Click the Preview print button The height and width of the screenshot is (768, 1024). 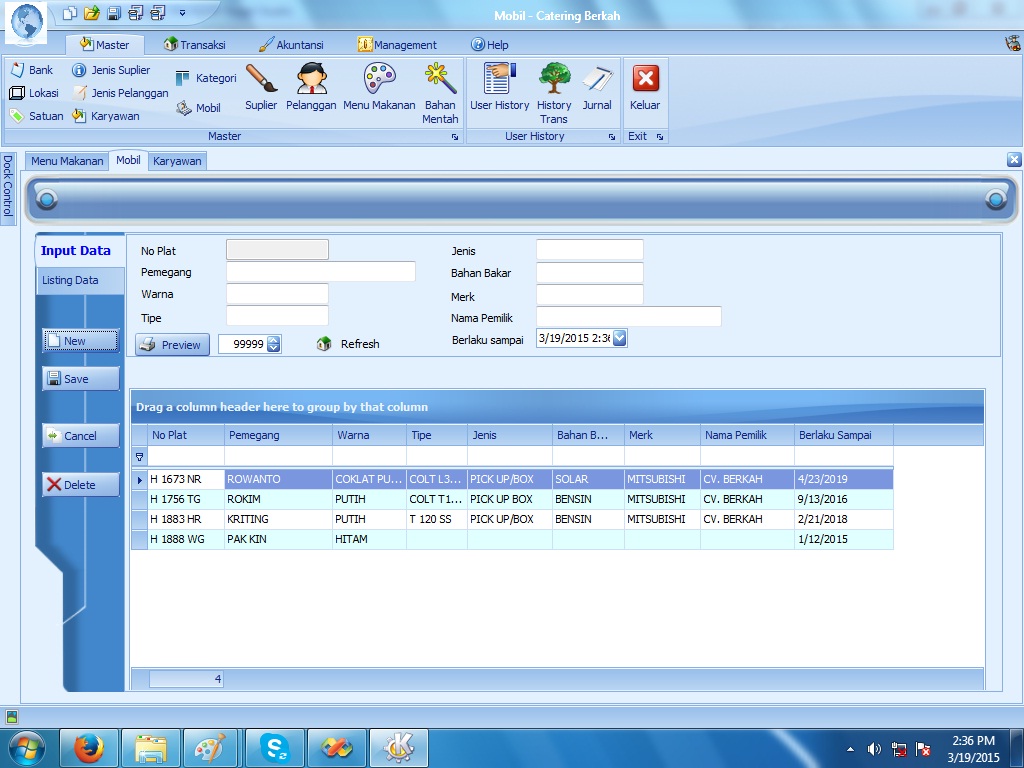[x=172, y=344]
